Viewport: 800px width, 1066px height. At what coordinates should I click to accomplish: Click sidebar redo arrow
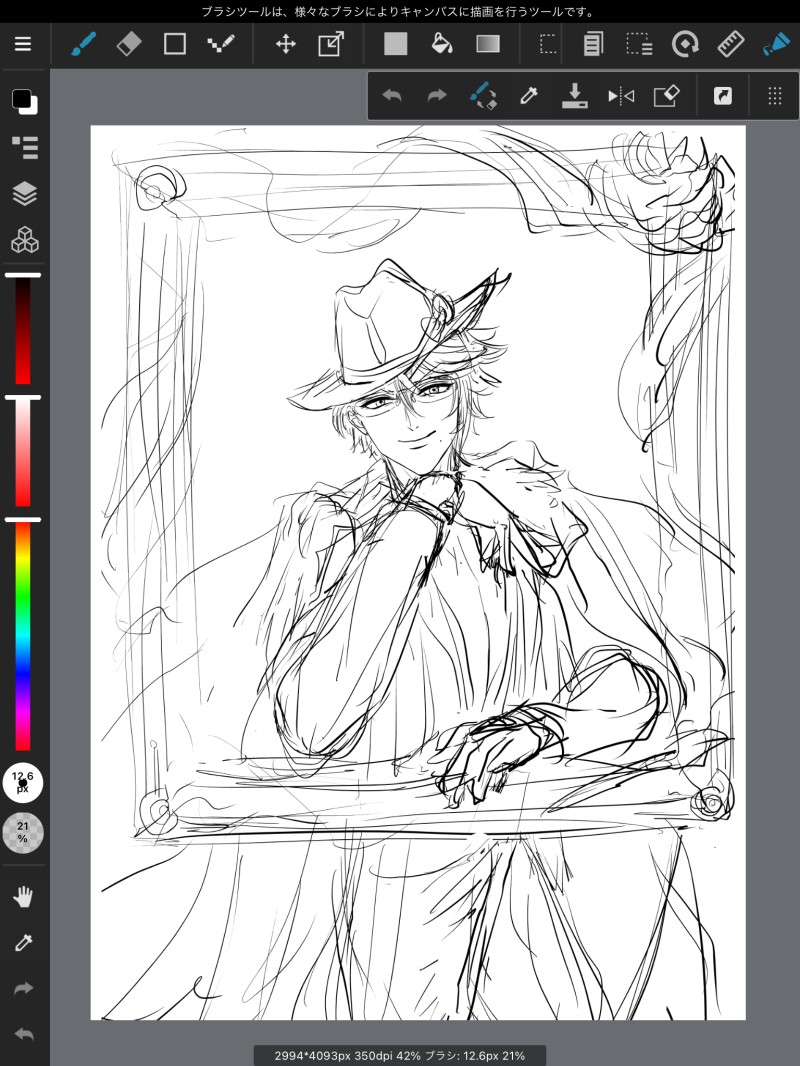tap(23, 988)
